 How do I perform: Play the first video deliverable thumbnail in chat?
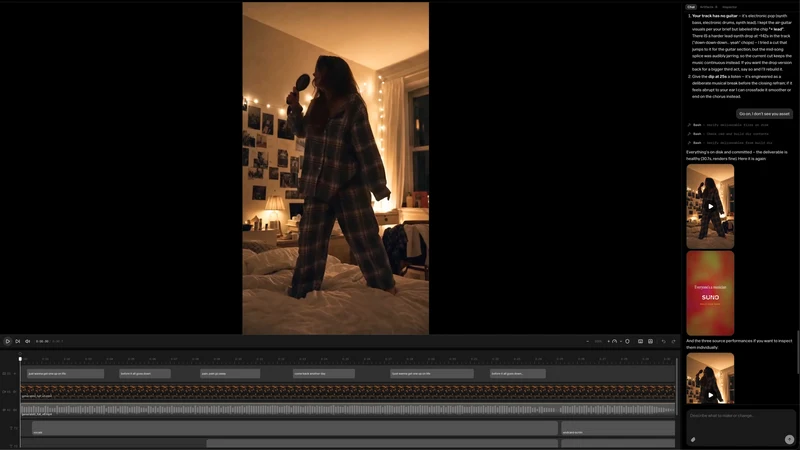pyautogui.click(x=710, y=206)
